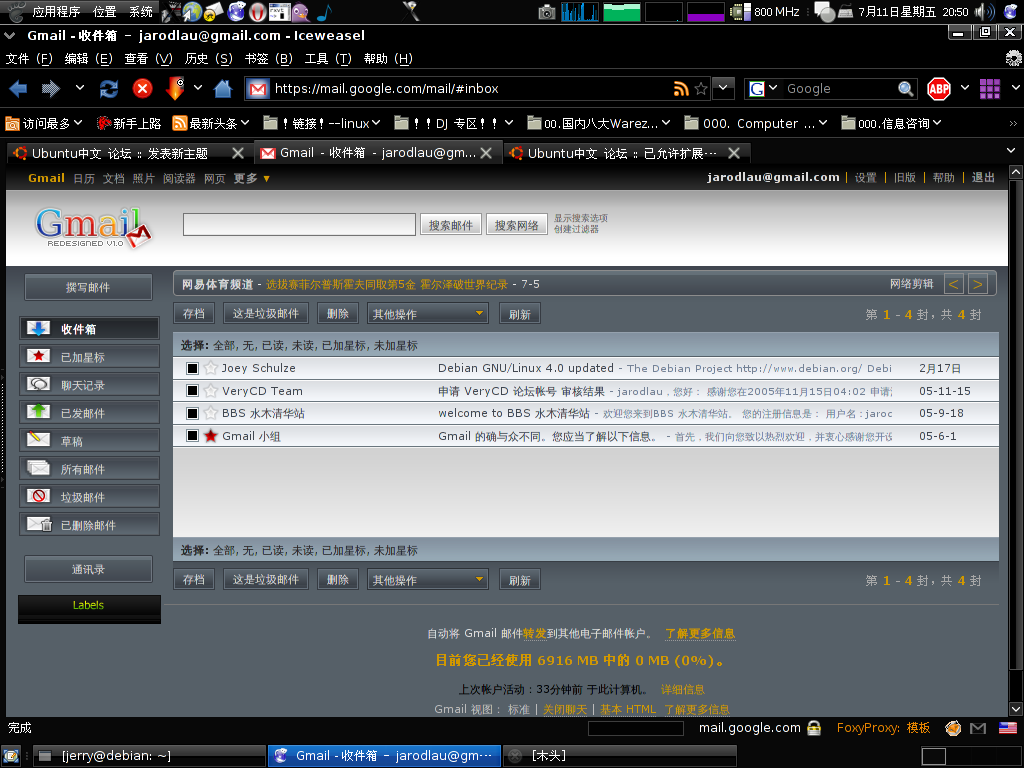
Task: Bookmark this page with the address bar star
Action: pyautogui.click(x=701, y=88)
